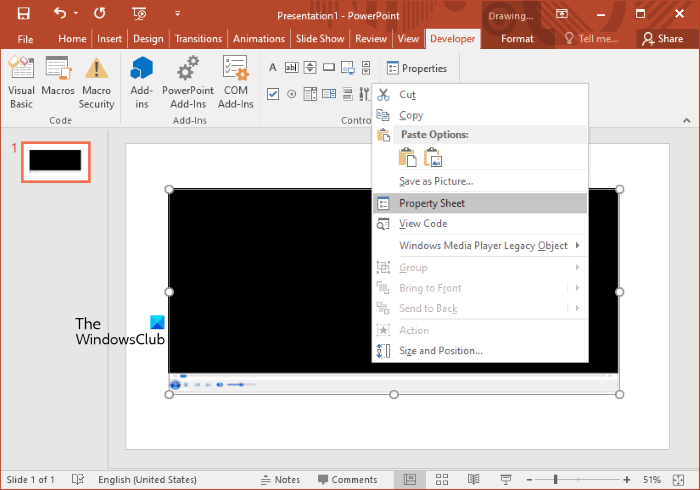Open the Visual Basic editor
700x490 pixels.
point(21,81)
